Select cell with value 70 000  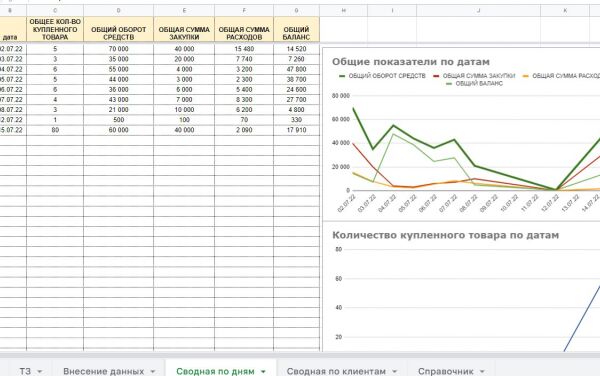point(119,49)
